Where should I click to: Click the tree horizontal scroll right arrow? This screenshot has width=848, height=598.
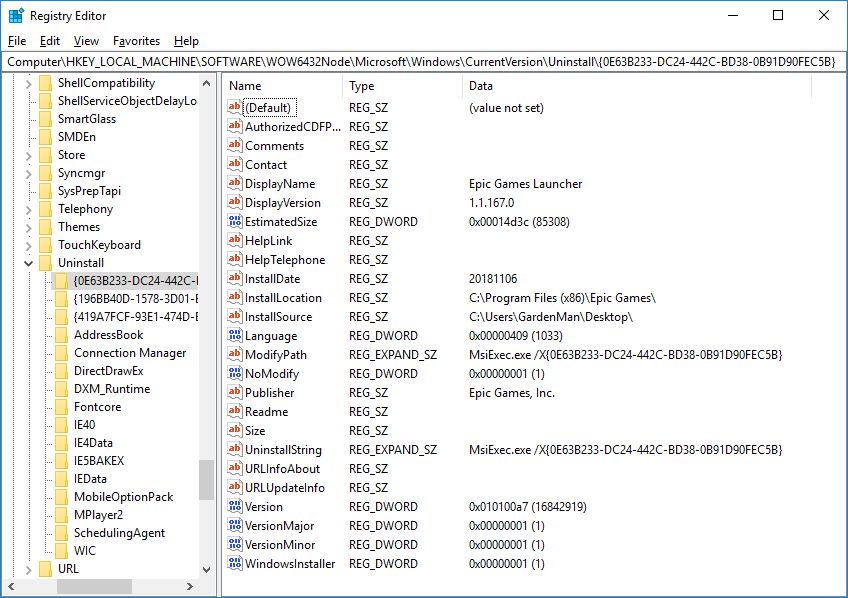click(x=190, y=586)
